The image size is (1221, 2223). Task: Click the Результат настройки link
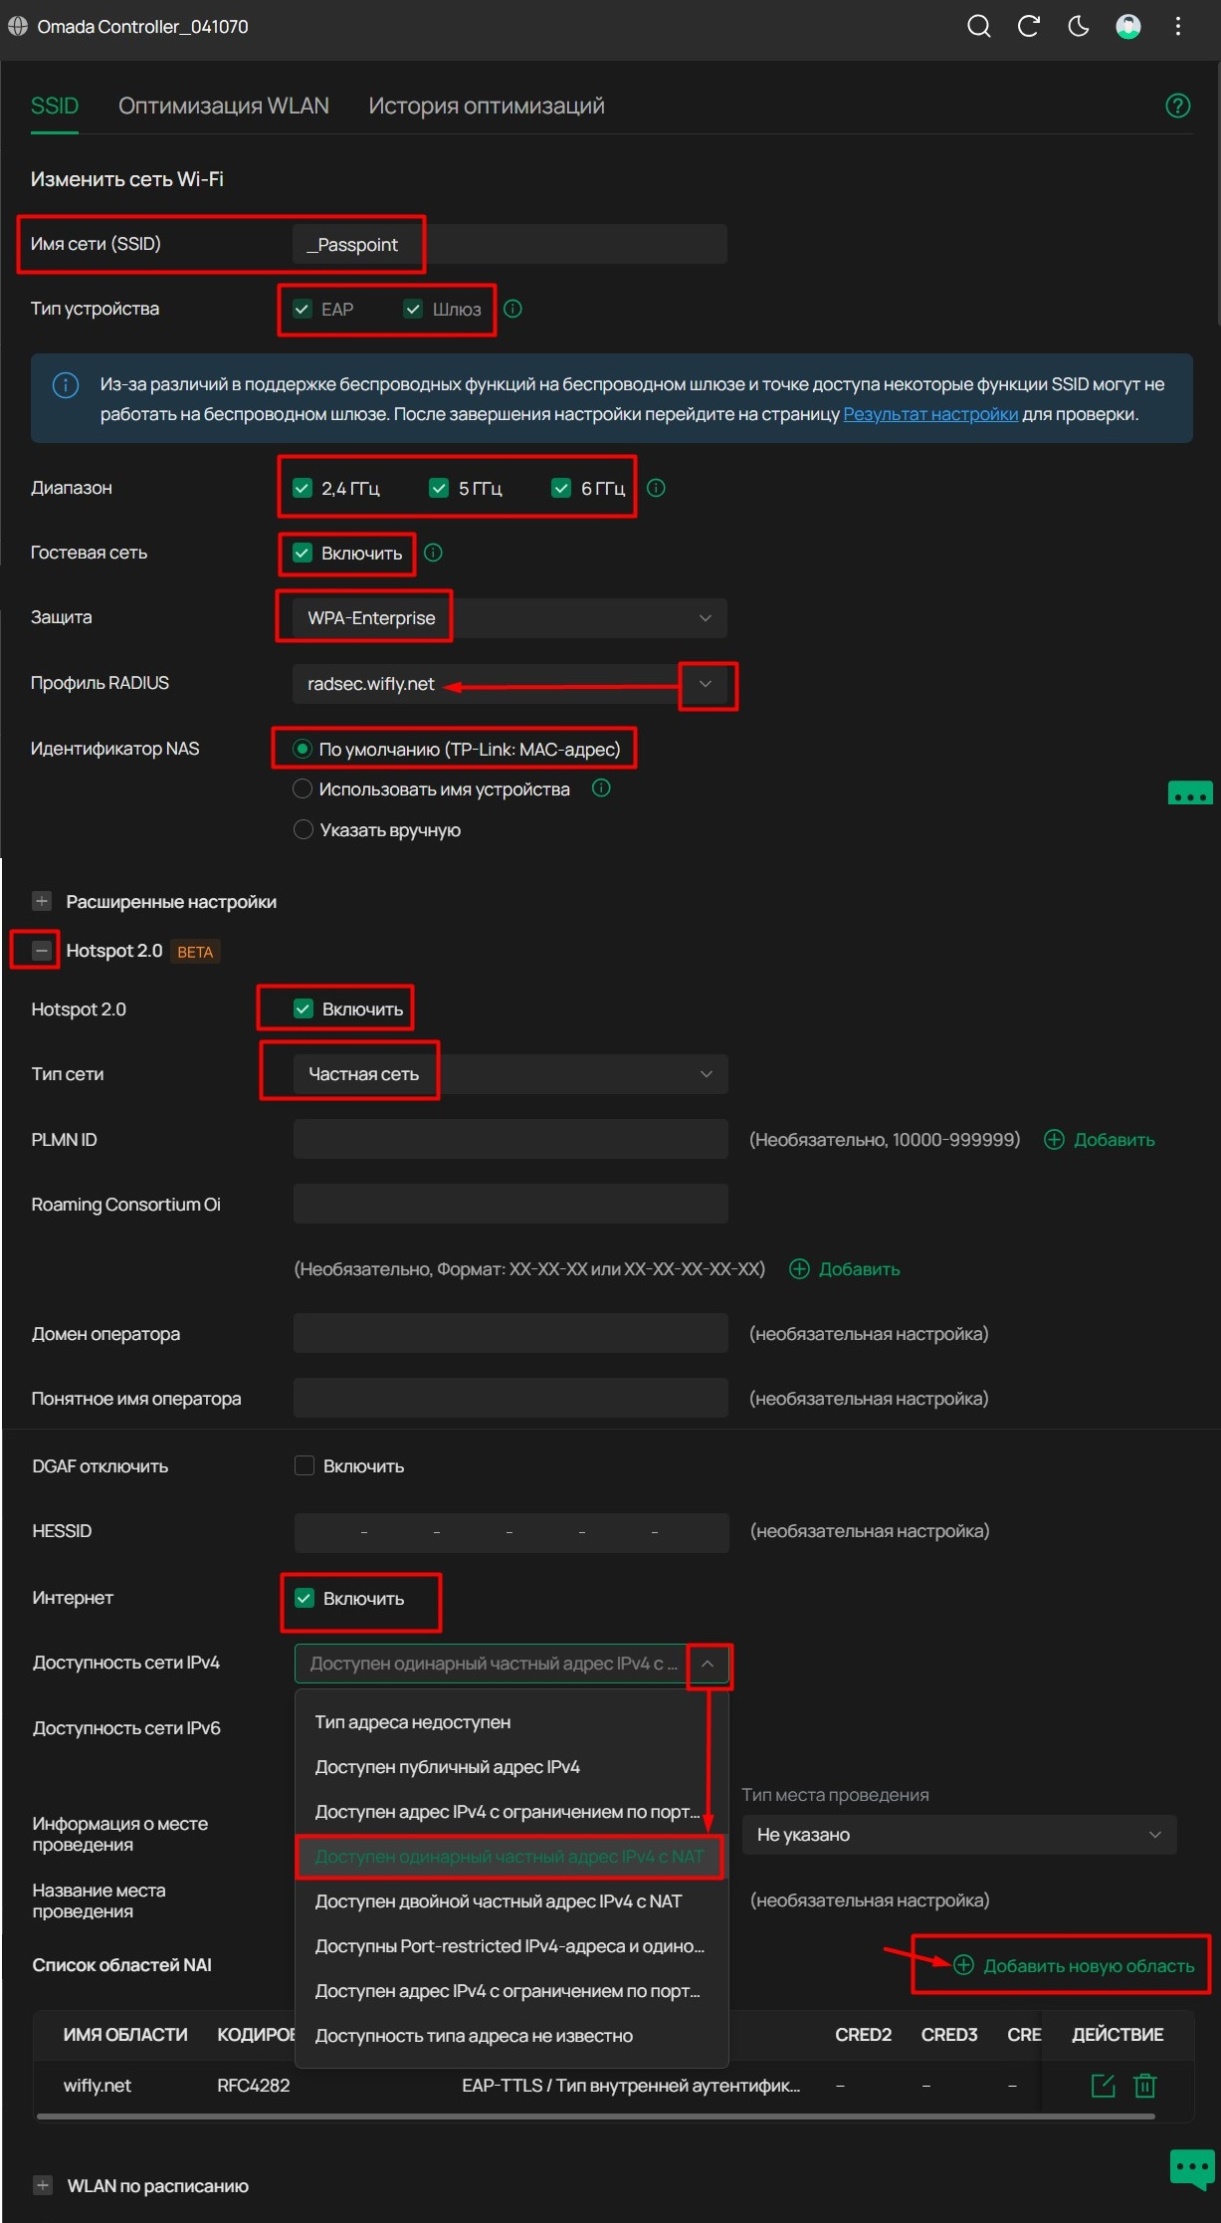(930, 414)
